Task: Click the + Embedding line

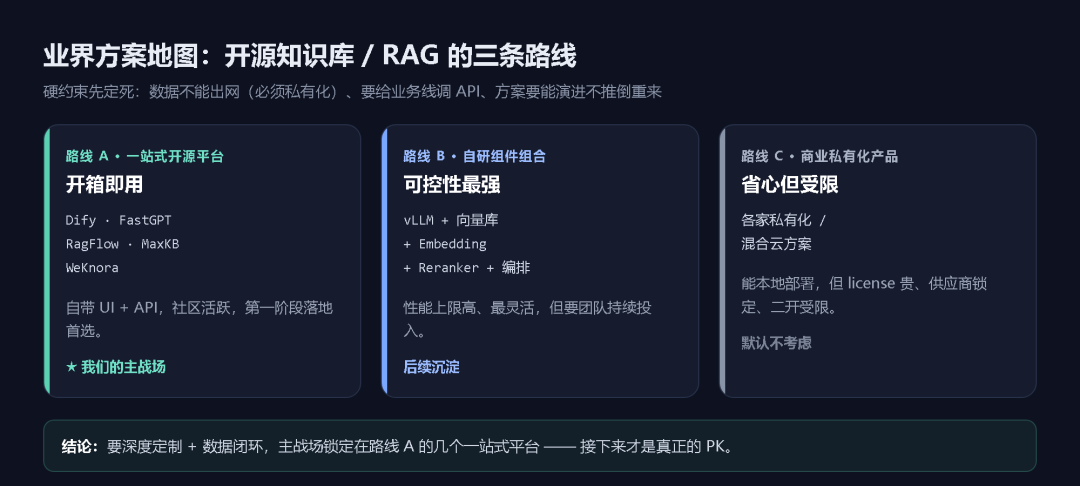Action: click(x=445, y=244)
